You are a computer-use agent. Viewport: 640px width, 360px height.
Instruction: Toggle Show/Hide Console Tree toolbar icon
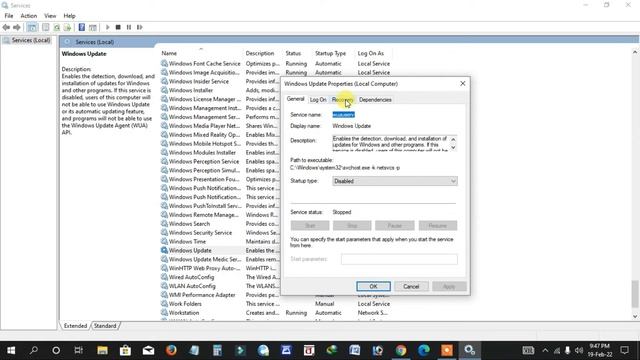[x=32, y=27]
